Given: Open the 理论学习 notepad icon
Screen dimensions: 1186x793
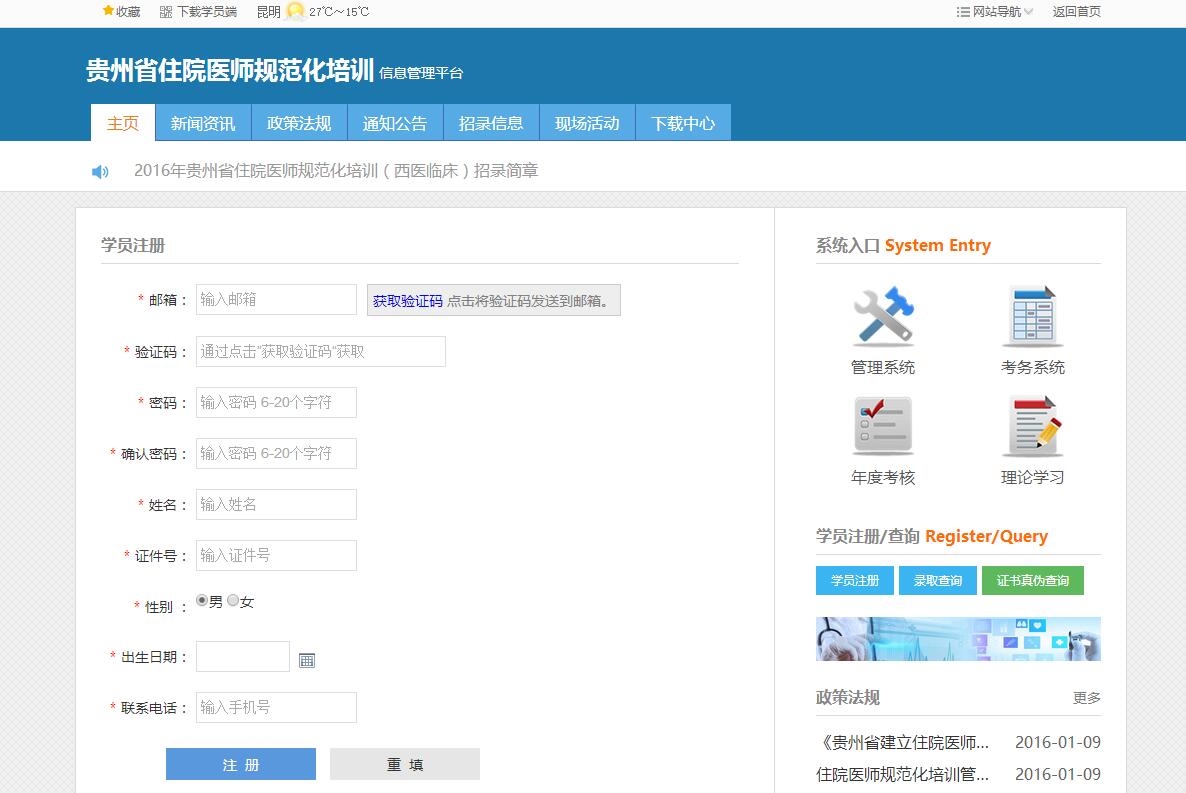Looking at the screenshot, I should [x=1032, y=427].
